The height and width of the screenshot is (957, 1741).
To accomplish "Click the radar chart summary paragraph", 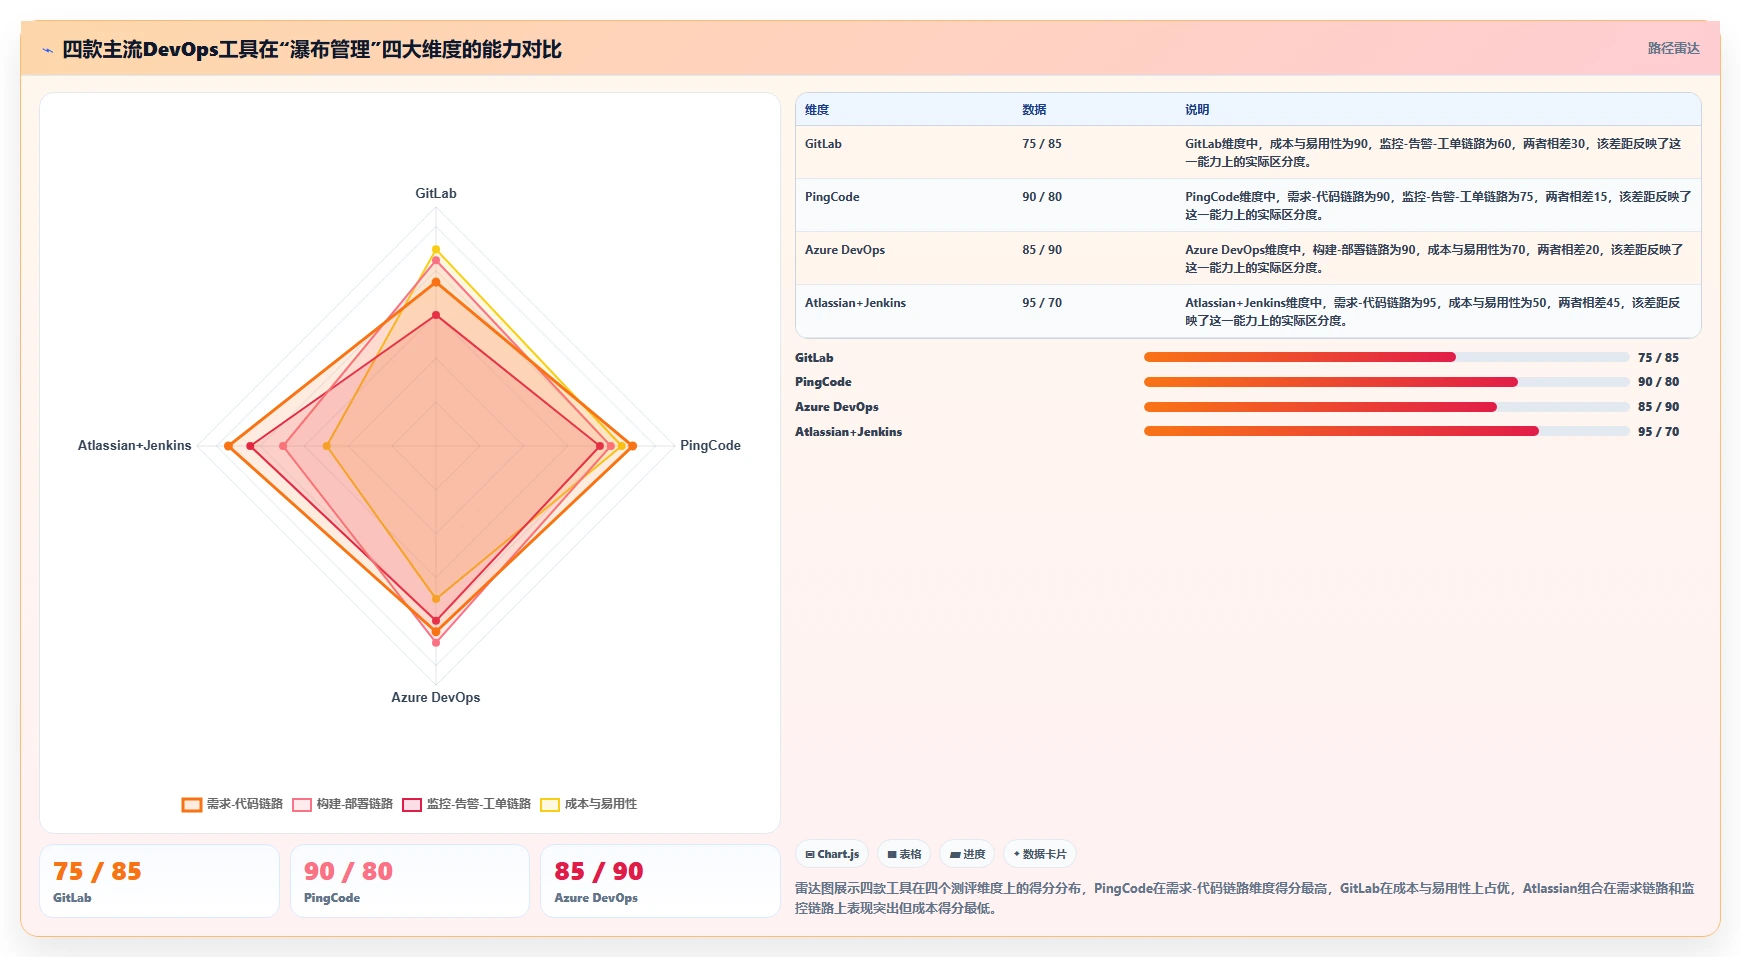I will tap(1245, 898).
